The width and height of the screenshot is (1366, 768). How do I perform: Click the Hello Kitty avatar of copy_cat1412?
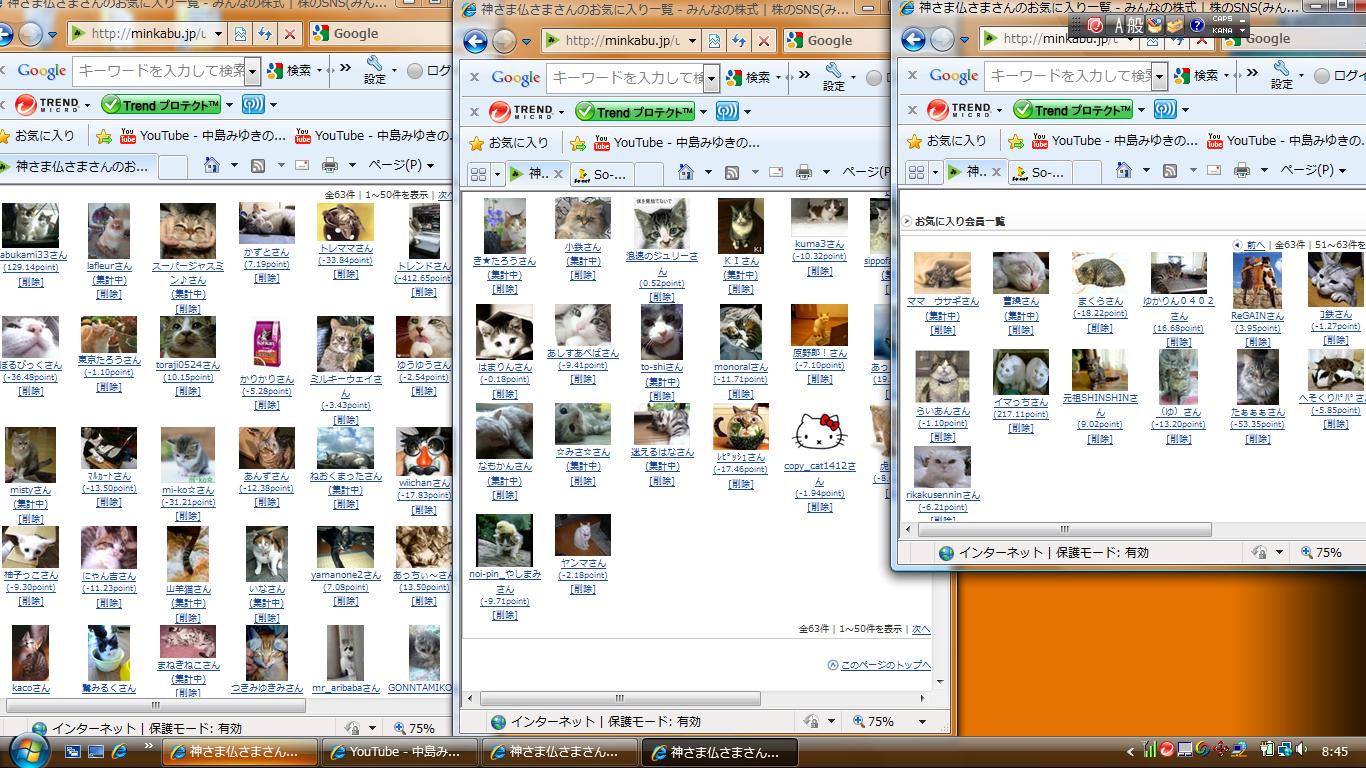(x=819, y=432)
